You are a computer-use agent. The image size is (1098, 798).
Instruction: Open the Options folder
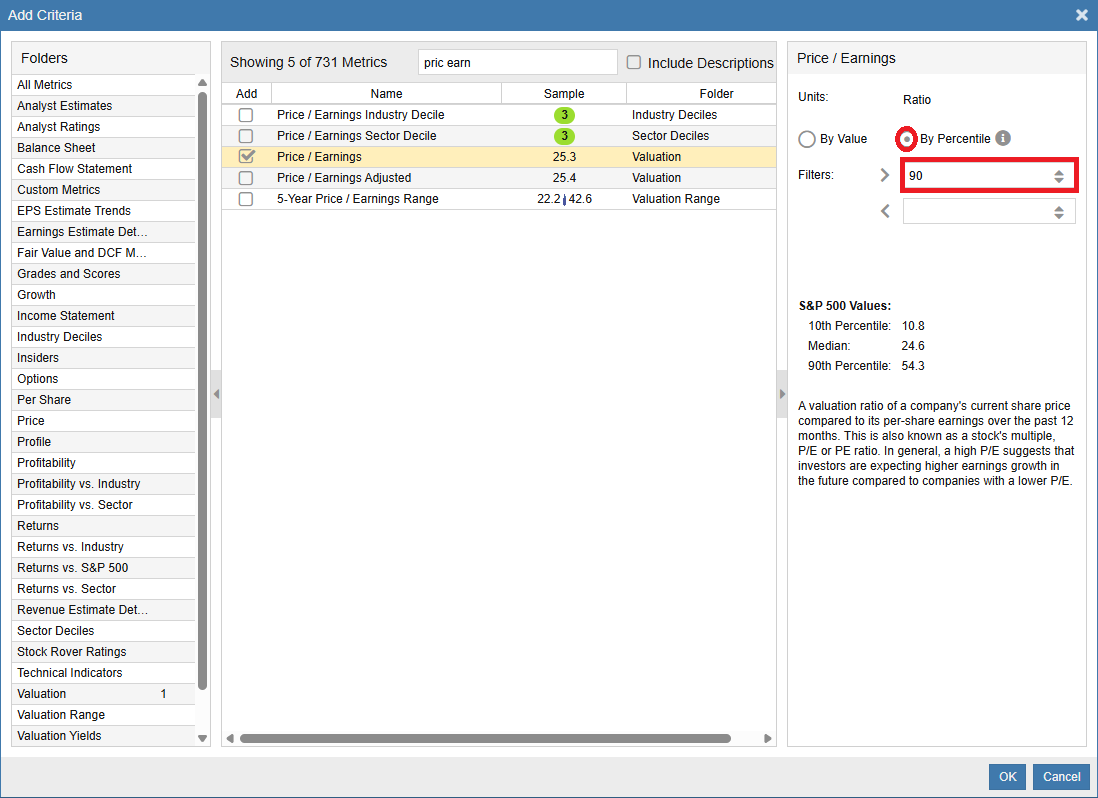103,379
